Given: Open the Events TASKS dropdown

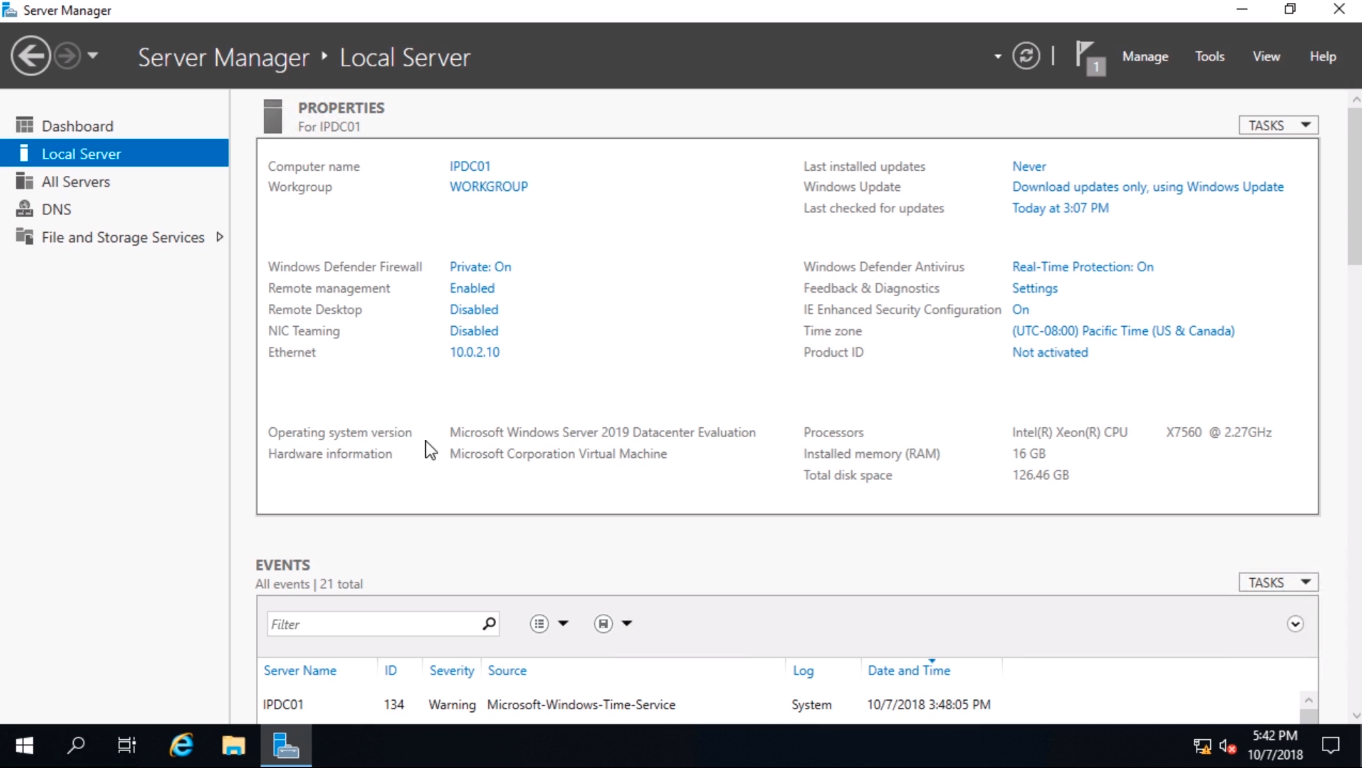Looking at the screenshot, I should click(x=1278, y=582).
